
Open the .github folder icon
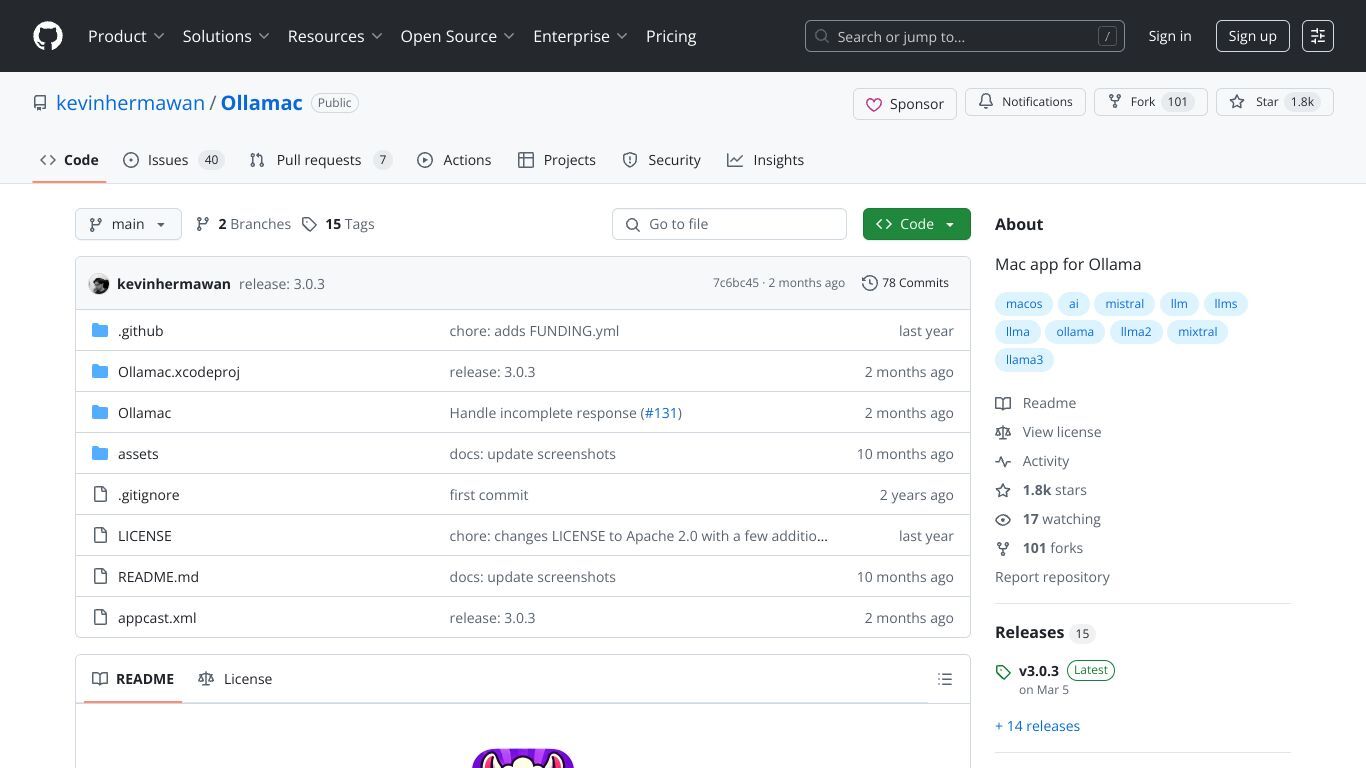pyautogui.click(x=100, y=331)
